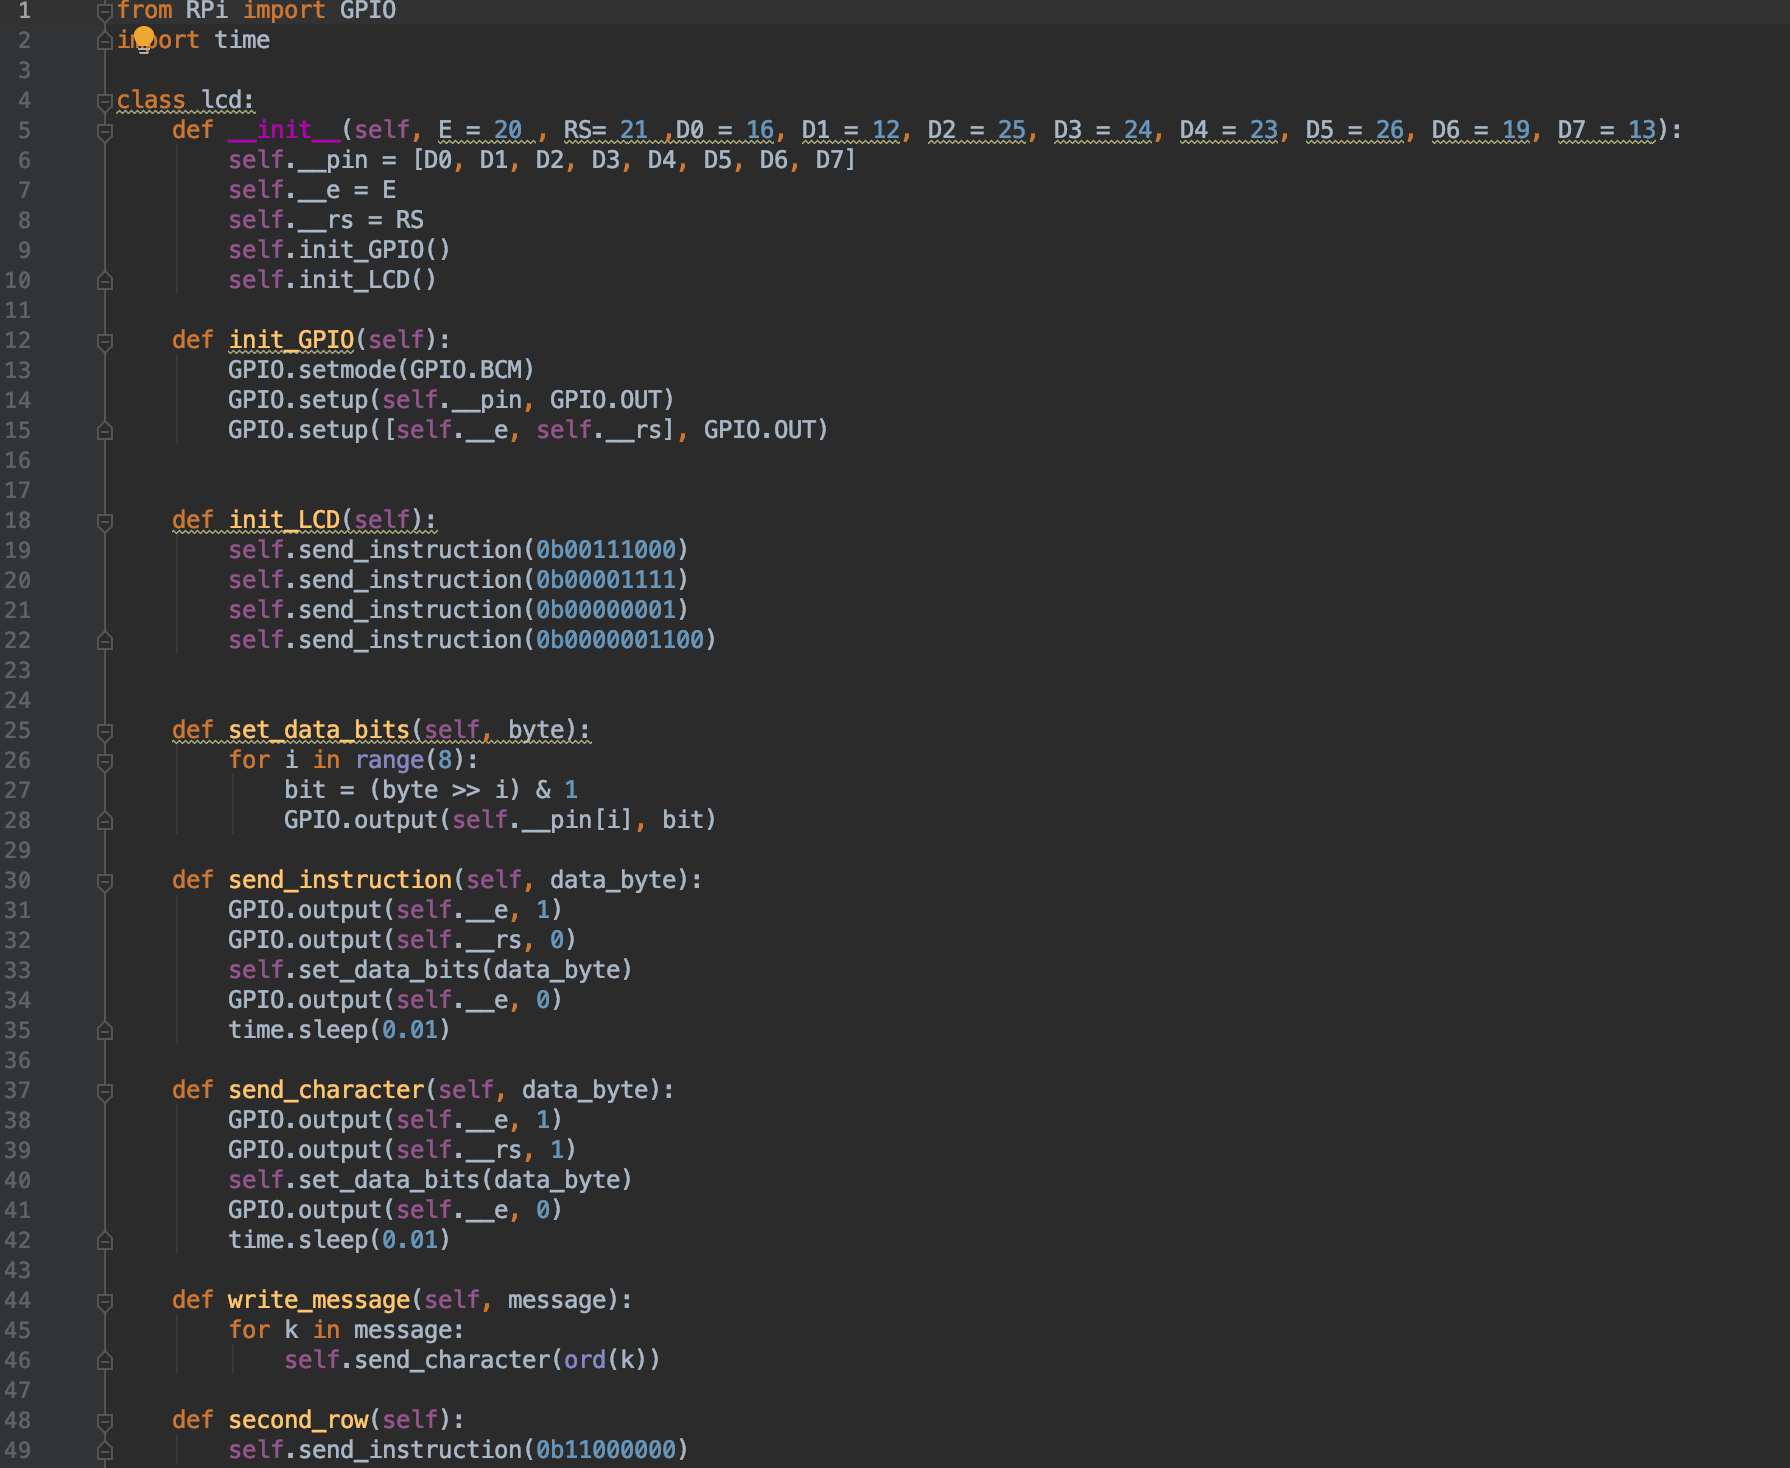Click 'self.__rs = RS' on line 8
Image resolution: width=1790 pixels, height=1468 pixels.
326,220
